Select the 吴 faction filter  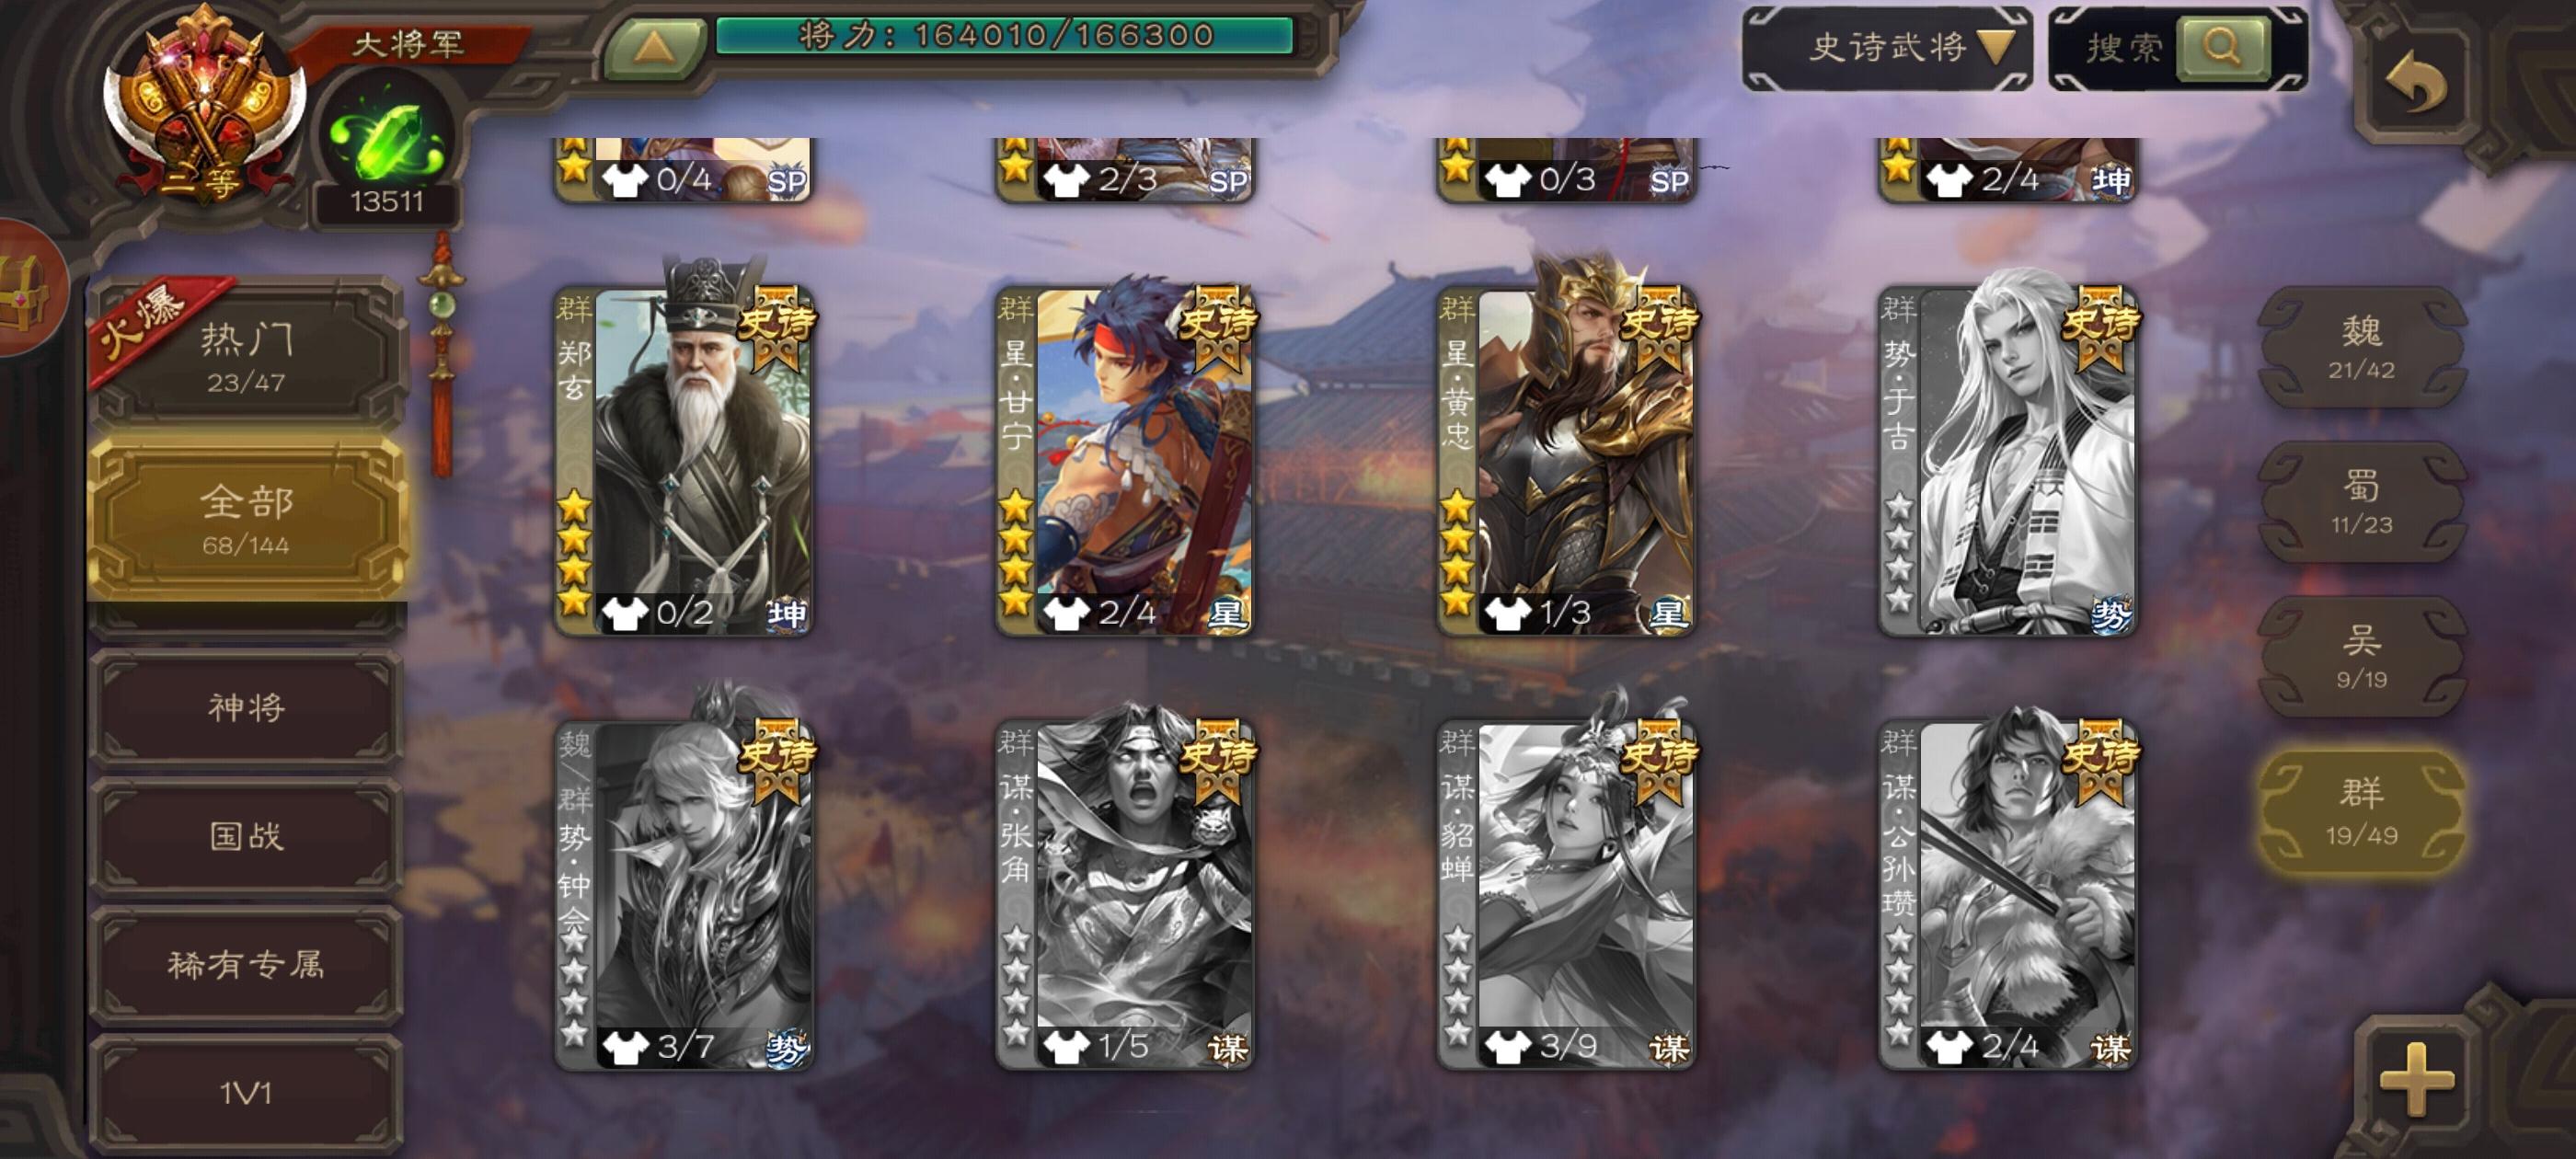[2361, 656]
